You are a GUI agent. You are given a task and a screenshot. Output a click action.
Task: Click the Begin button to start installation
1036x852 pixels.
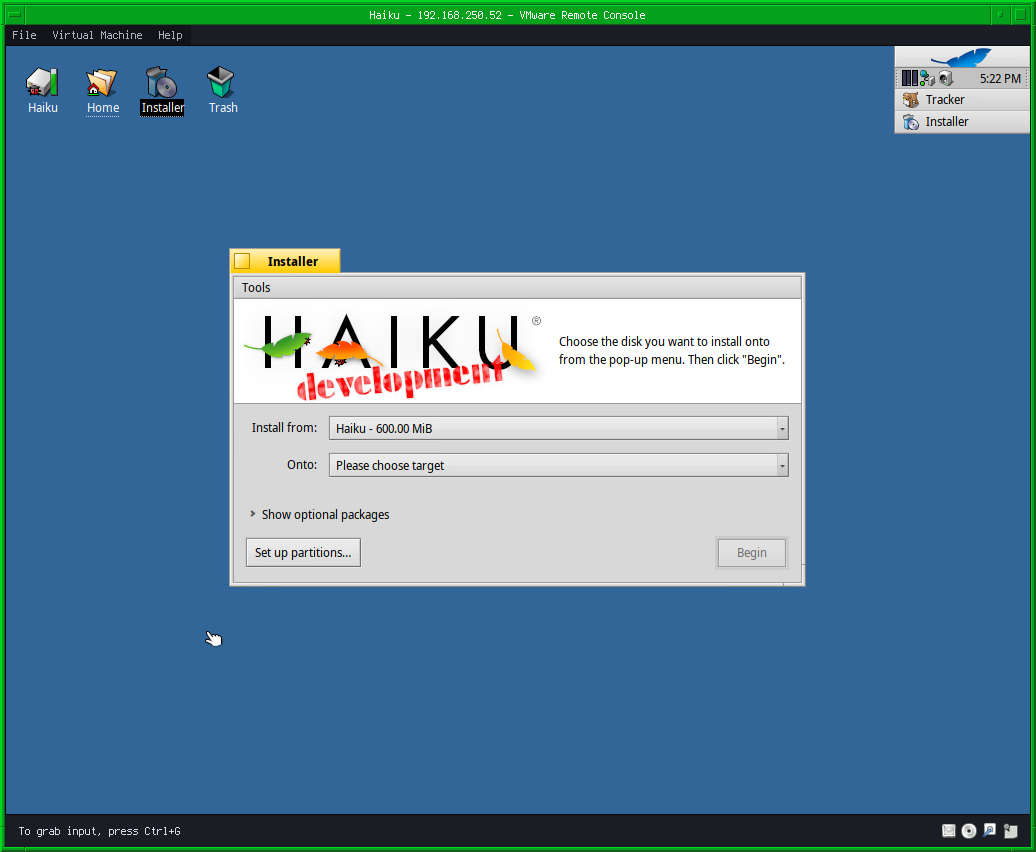(751, 552)
